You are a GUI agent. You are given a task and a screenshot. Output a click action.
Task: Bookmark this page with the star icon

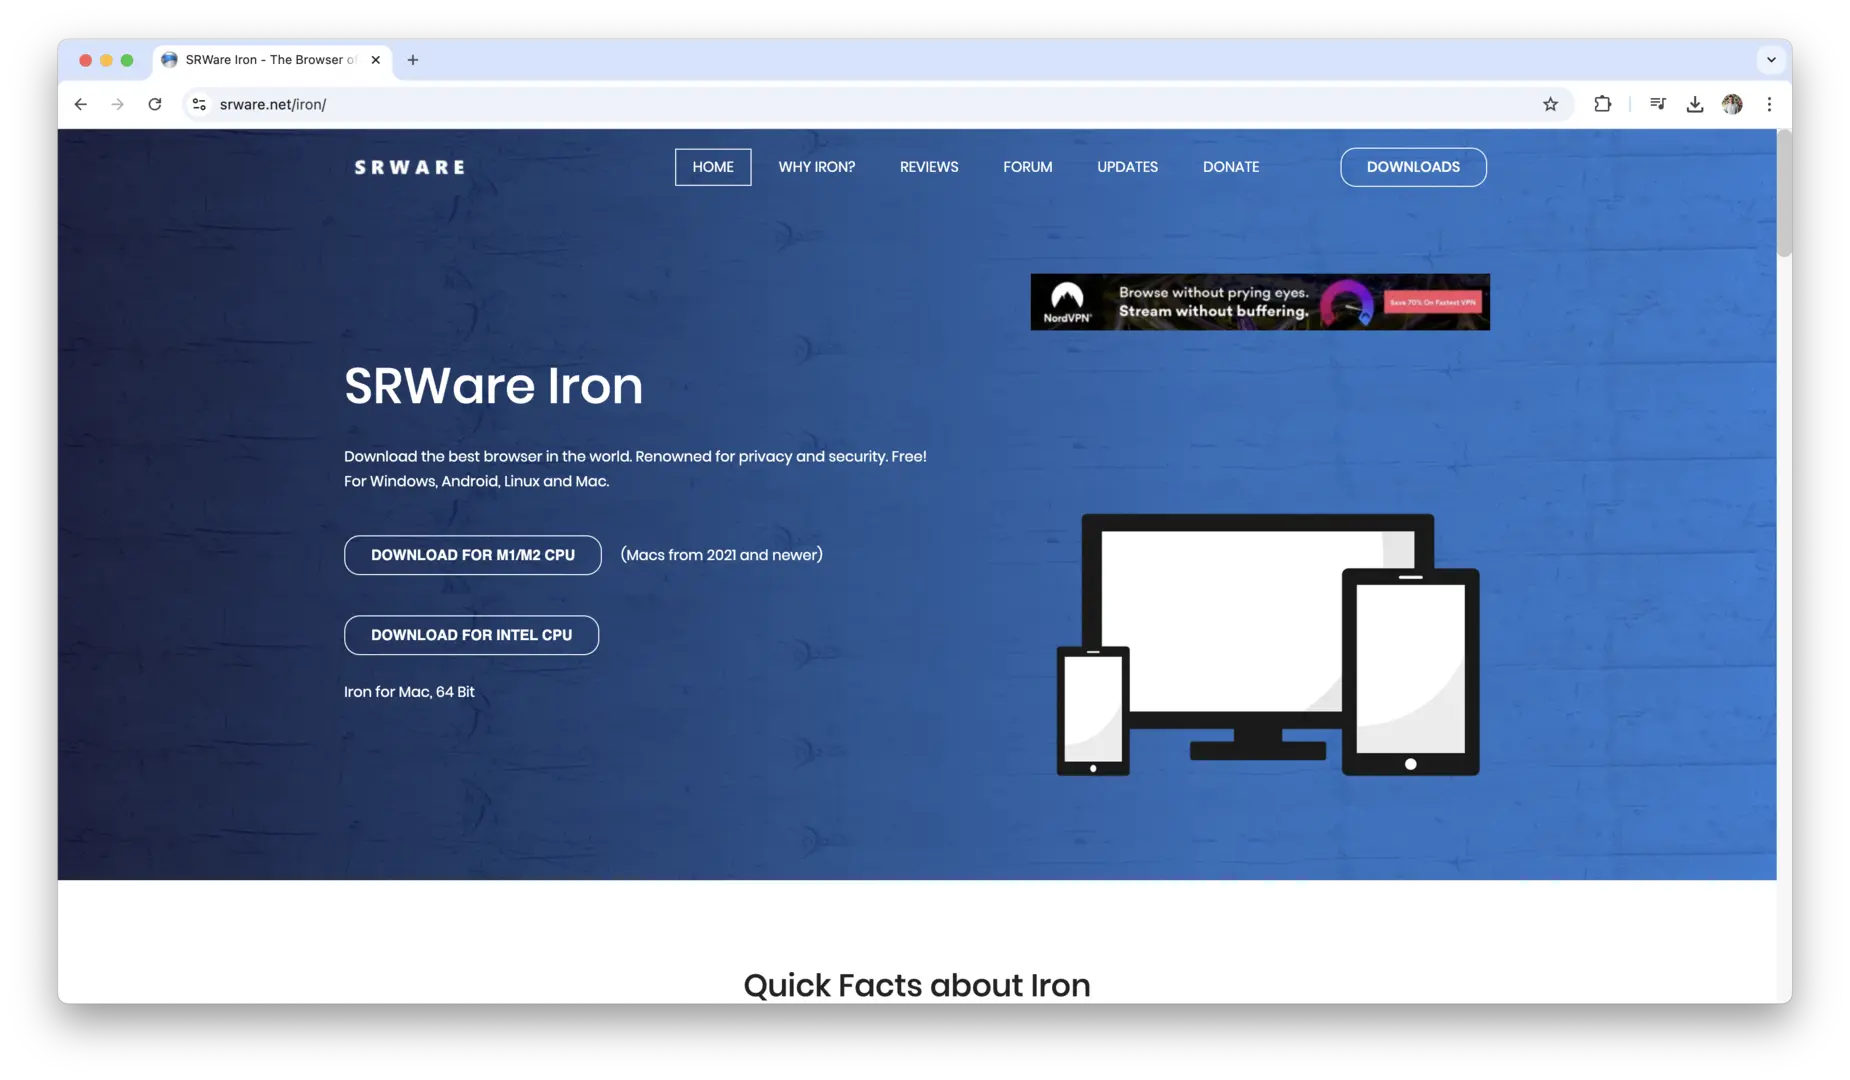(x=1550, y=104)
